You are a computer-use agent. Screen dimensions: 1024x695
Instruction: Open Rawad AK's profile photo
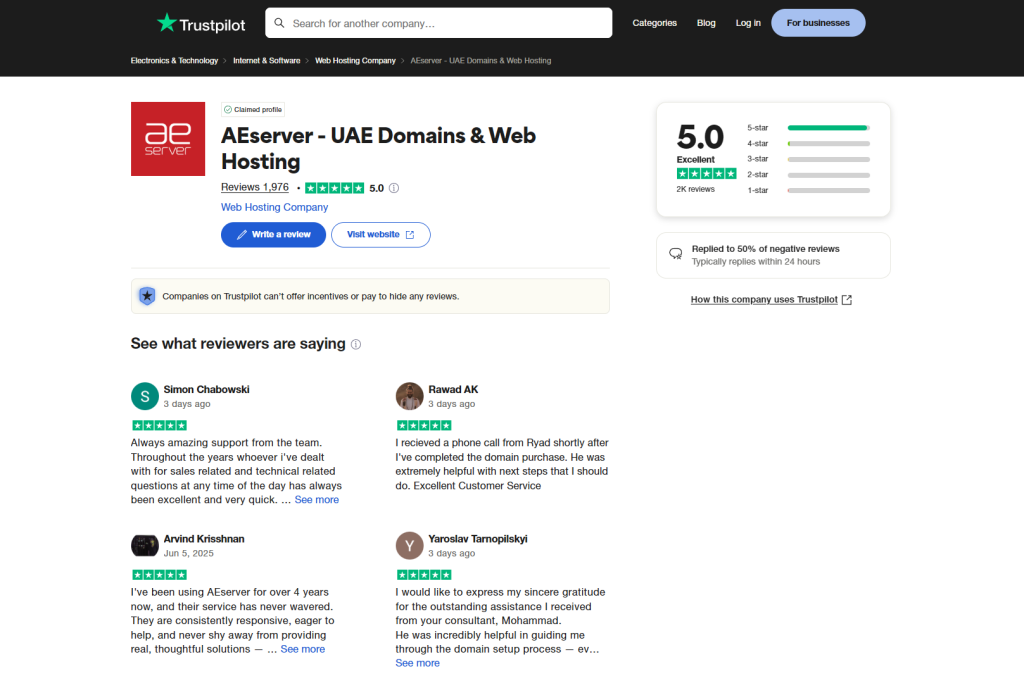coord(409,396)
